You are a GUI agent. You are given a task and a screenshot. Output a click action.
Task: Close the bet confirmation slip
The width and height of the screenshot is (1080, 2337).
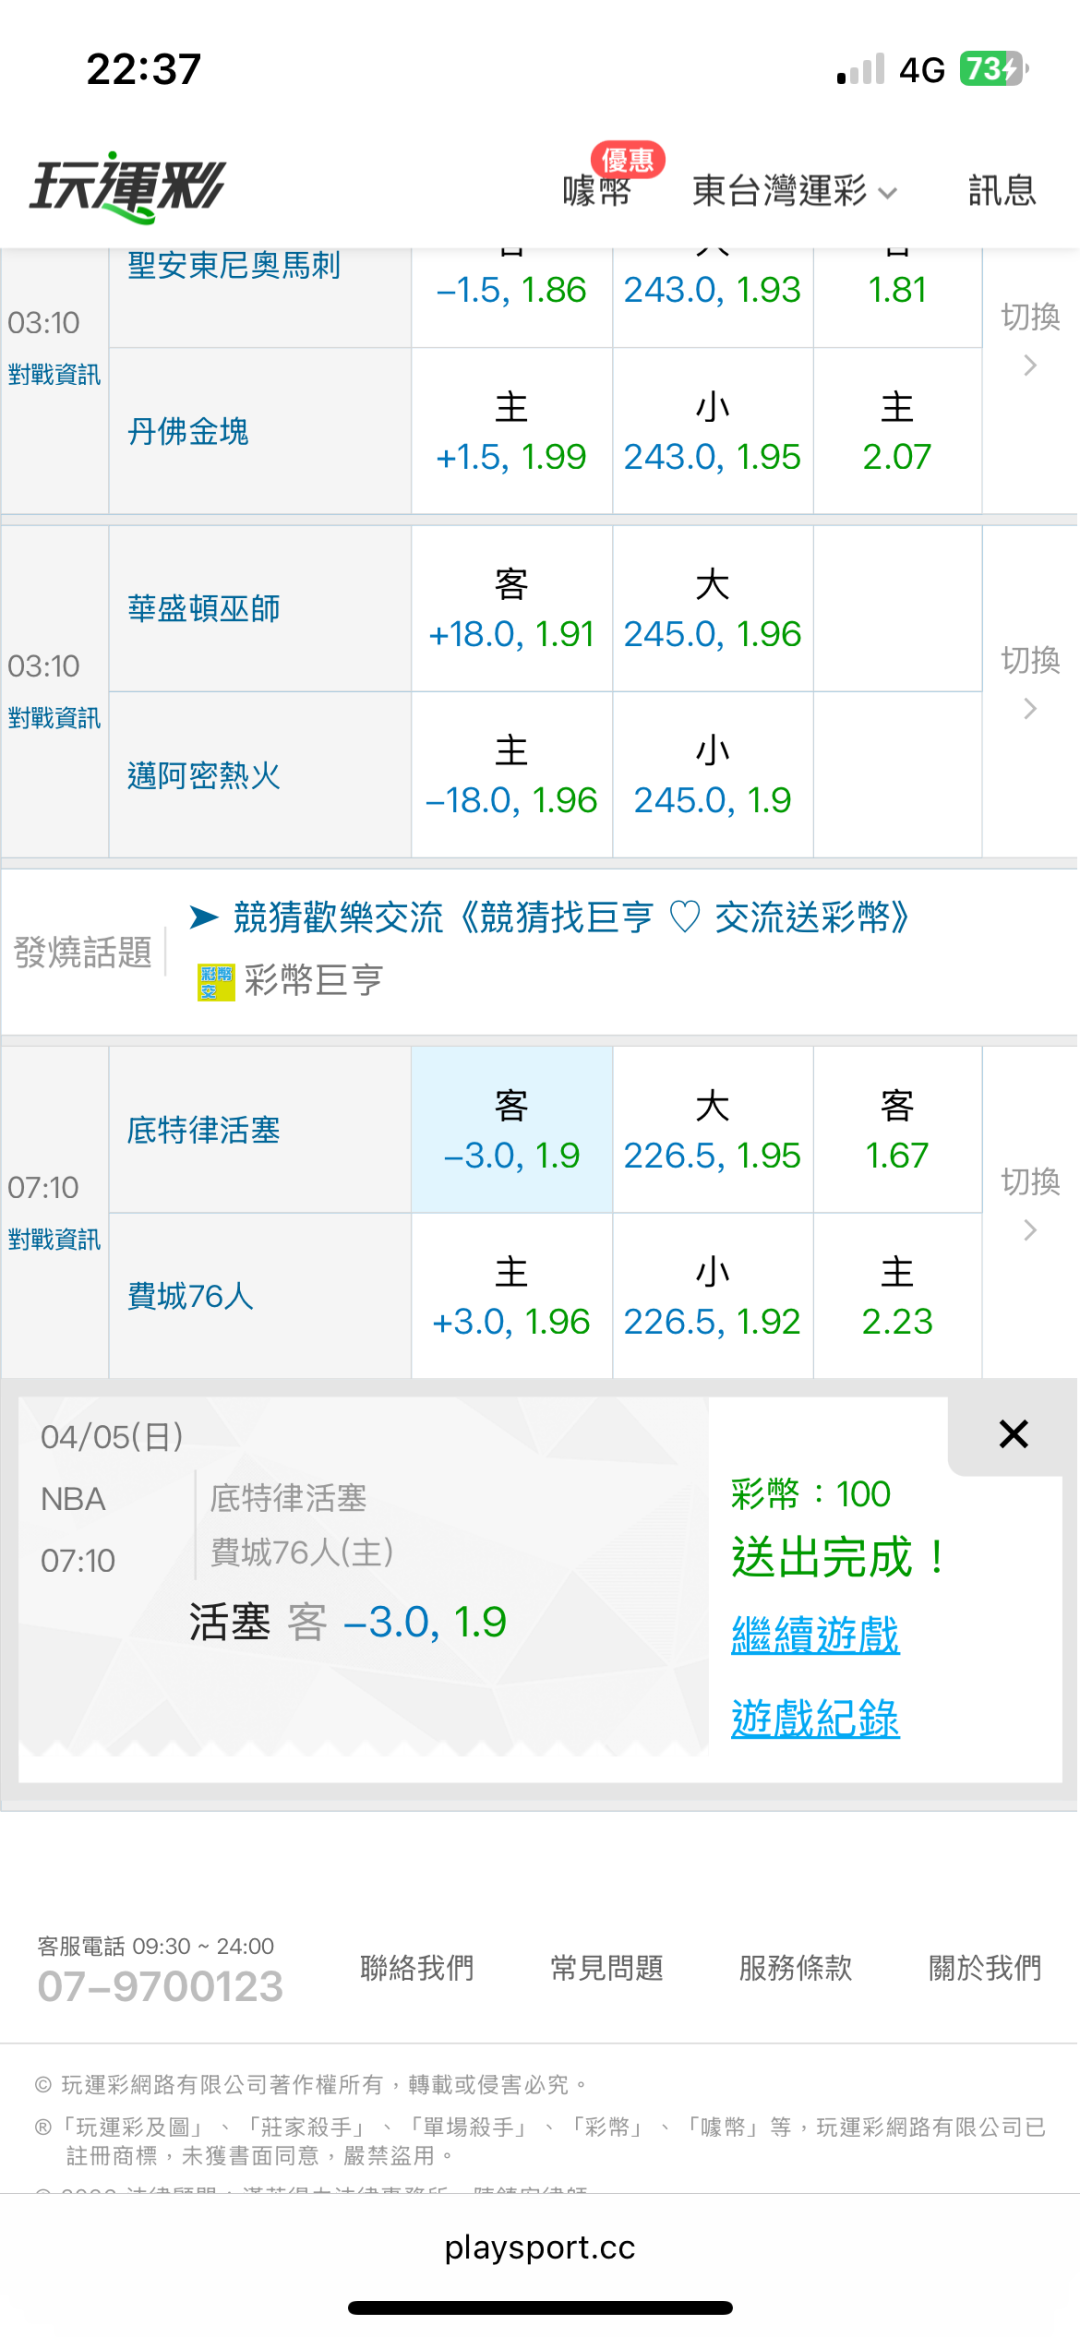coord(1013,1434)
